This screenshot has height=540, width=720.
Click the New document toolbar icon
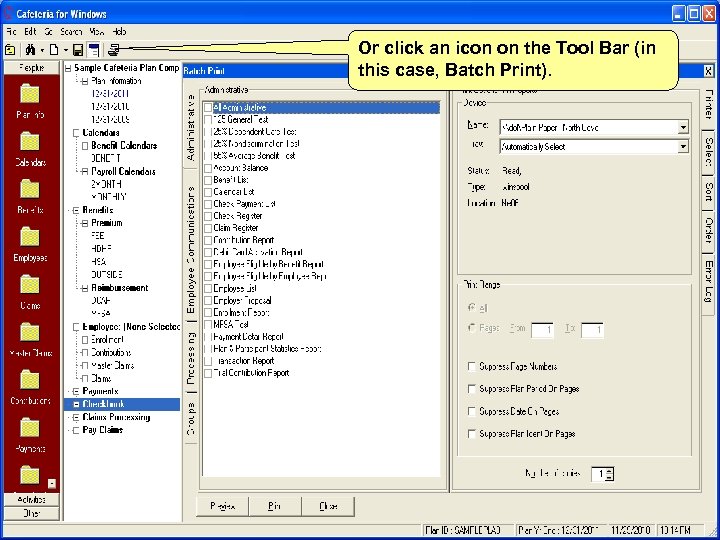(54, 50)
